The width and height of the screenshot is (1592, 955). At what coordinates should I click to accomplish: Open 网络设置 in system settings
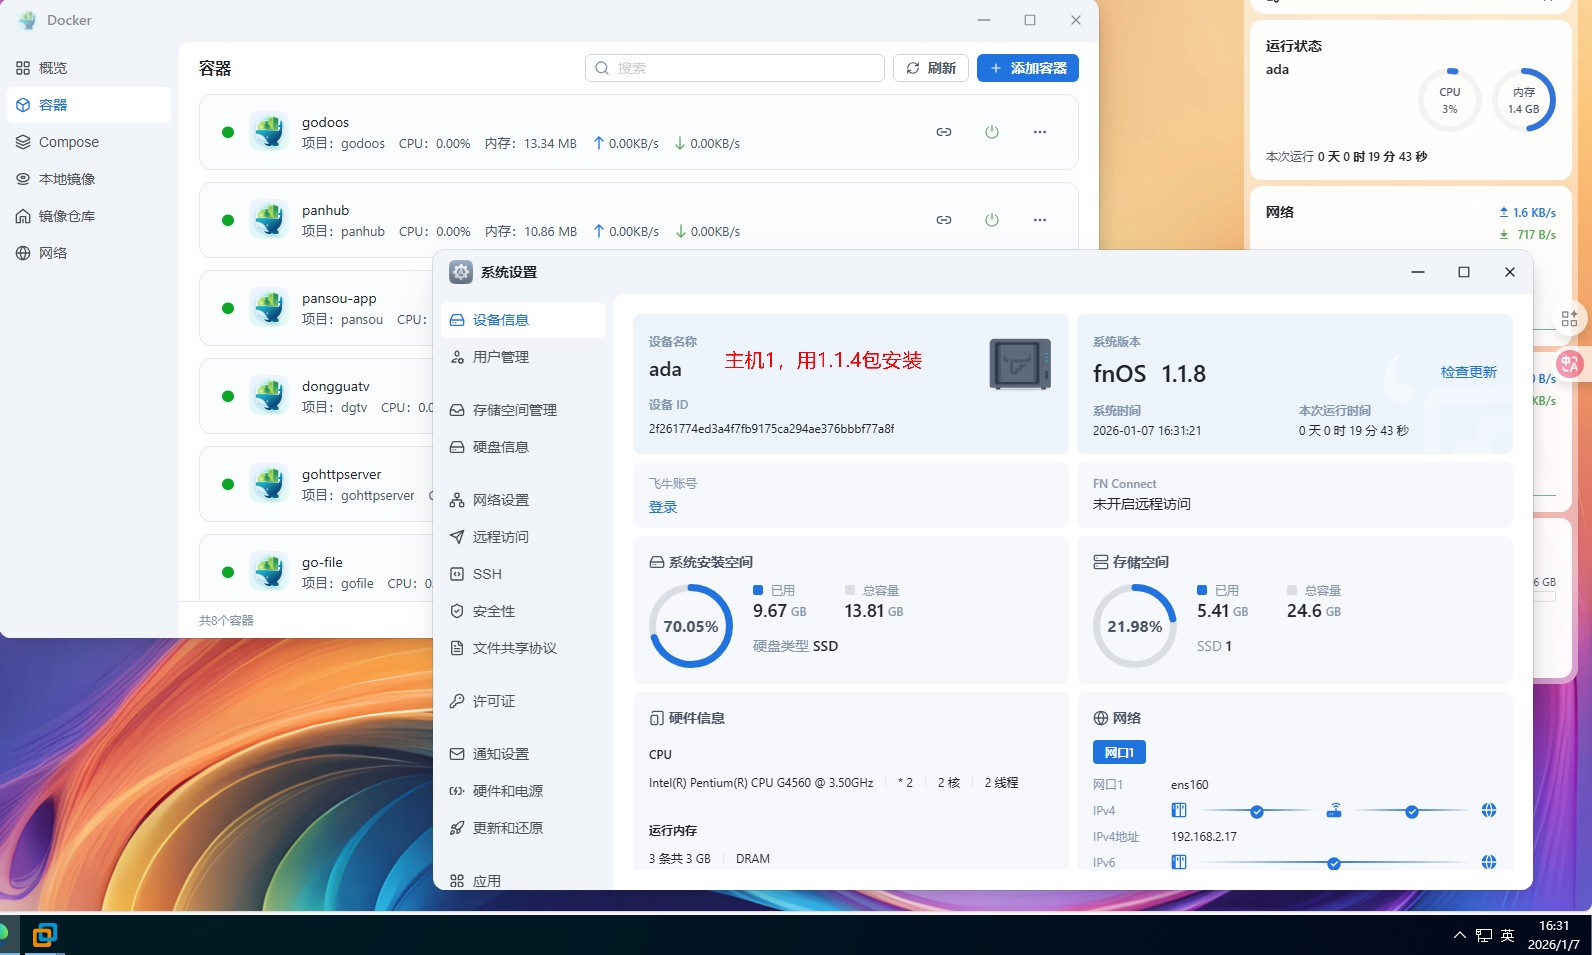tap(523, 500)
